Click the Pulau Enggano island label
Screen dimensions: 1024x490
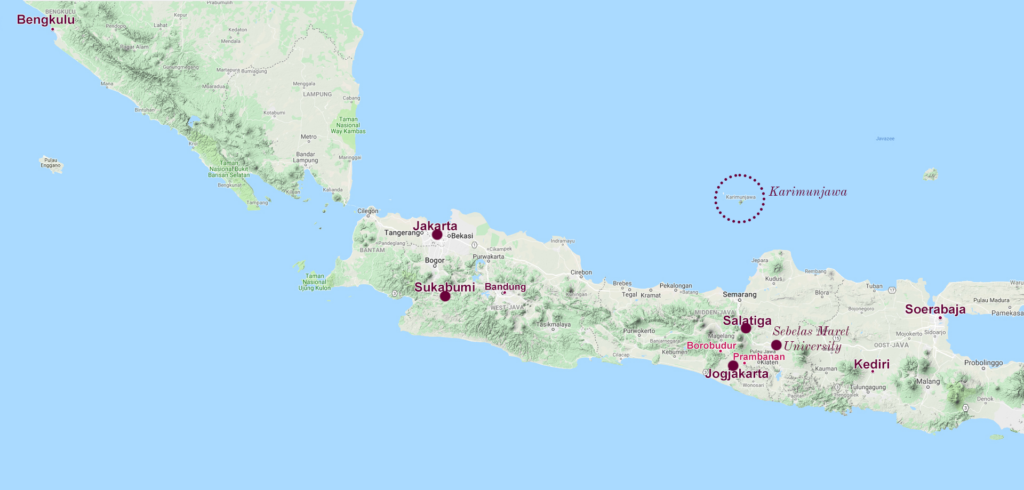[x=52, y=164]
